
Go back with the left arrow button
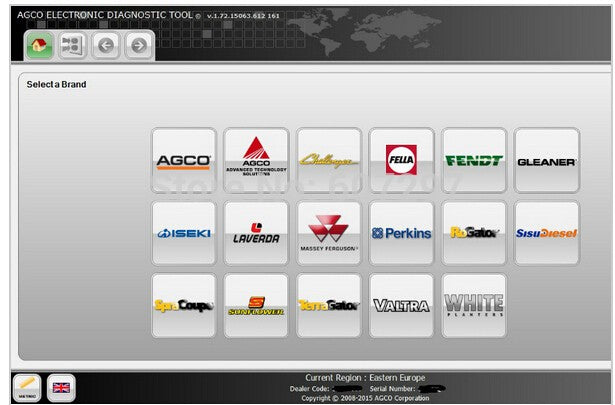(106, 45)
